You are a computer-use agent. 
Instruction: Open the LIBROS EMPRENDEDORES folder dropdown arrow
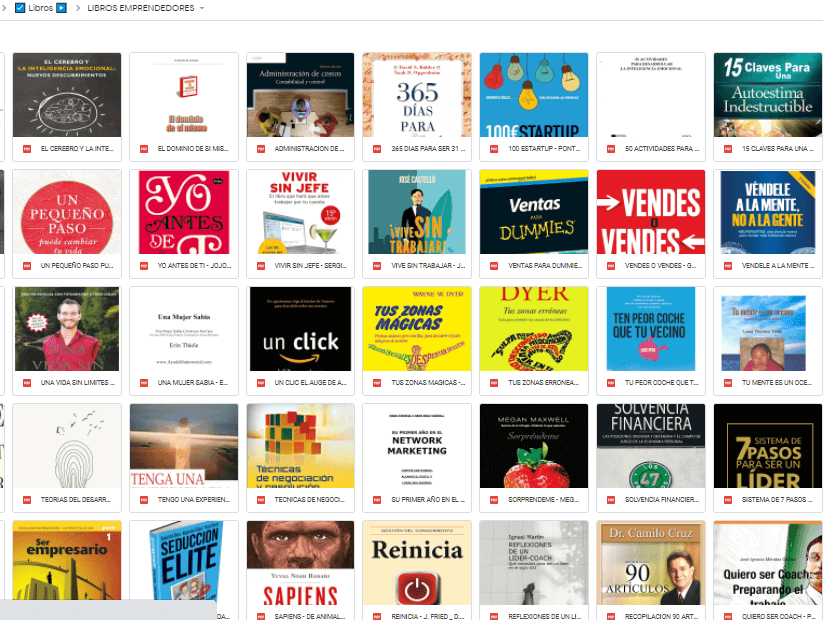[x=202, y=8]
